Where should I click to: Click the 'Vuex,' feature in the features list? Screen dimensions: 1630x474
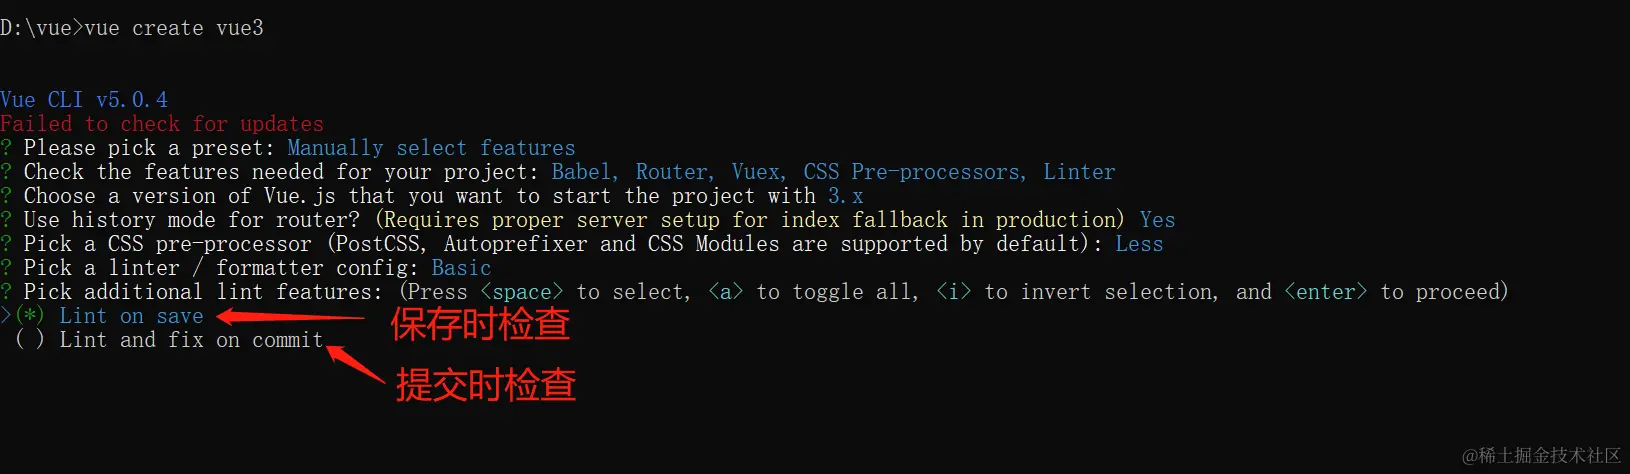(x=759, y=172)
